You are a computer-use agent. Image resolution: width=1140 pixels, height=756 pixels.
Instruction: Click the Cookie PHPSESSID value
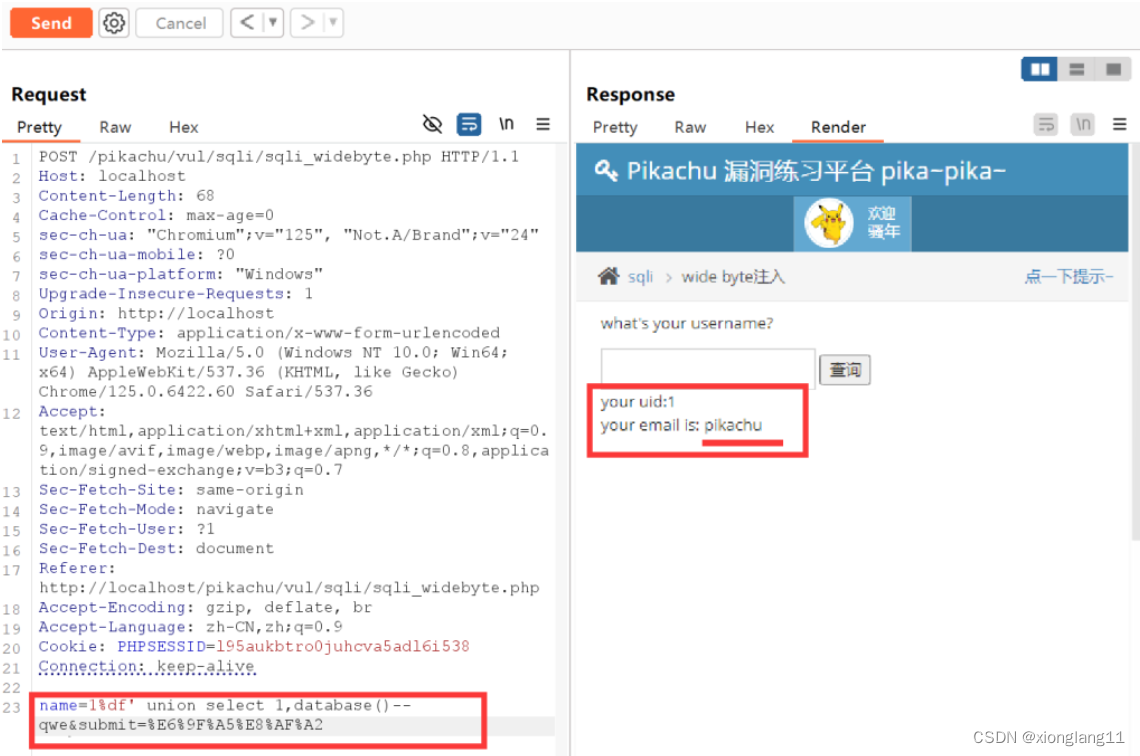342,646
